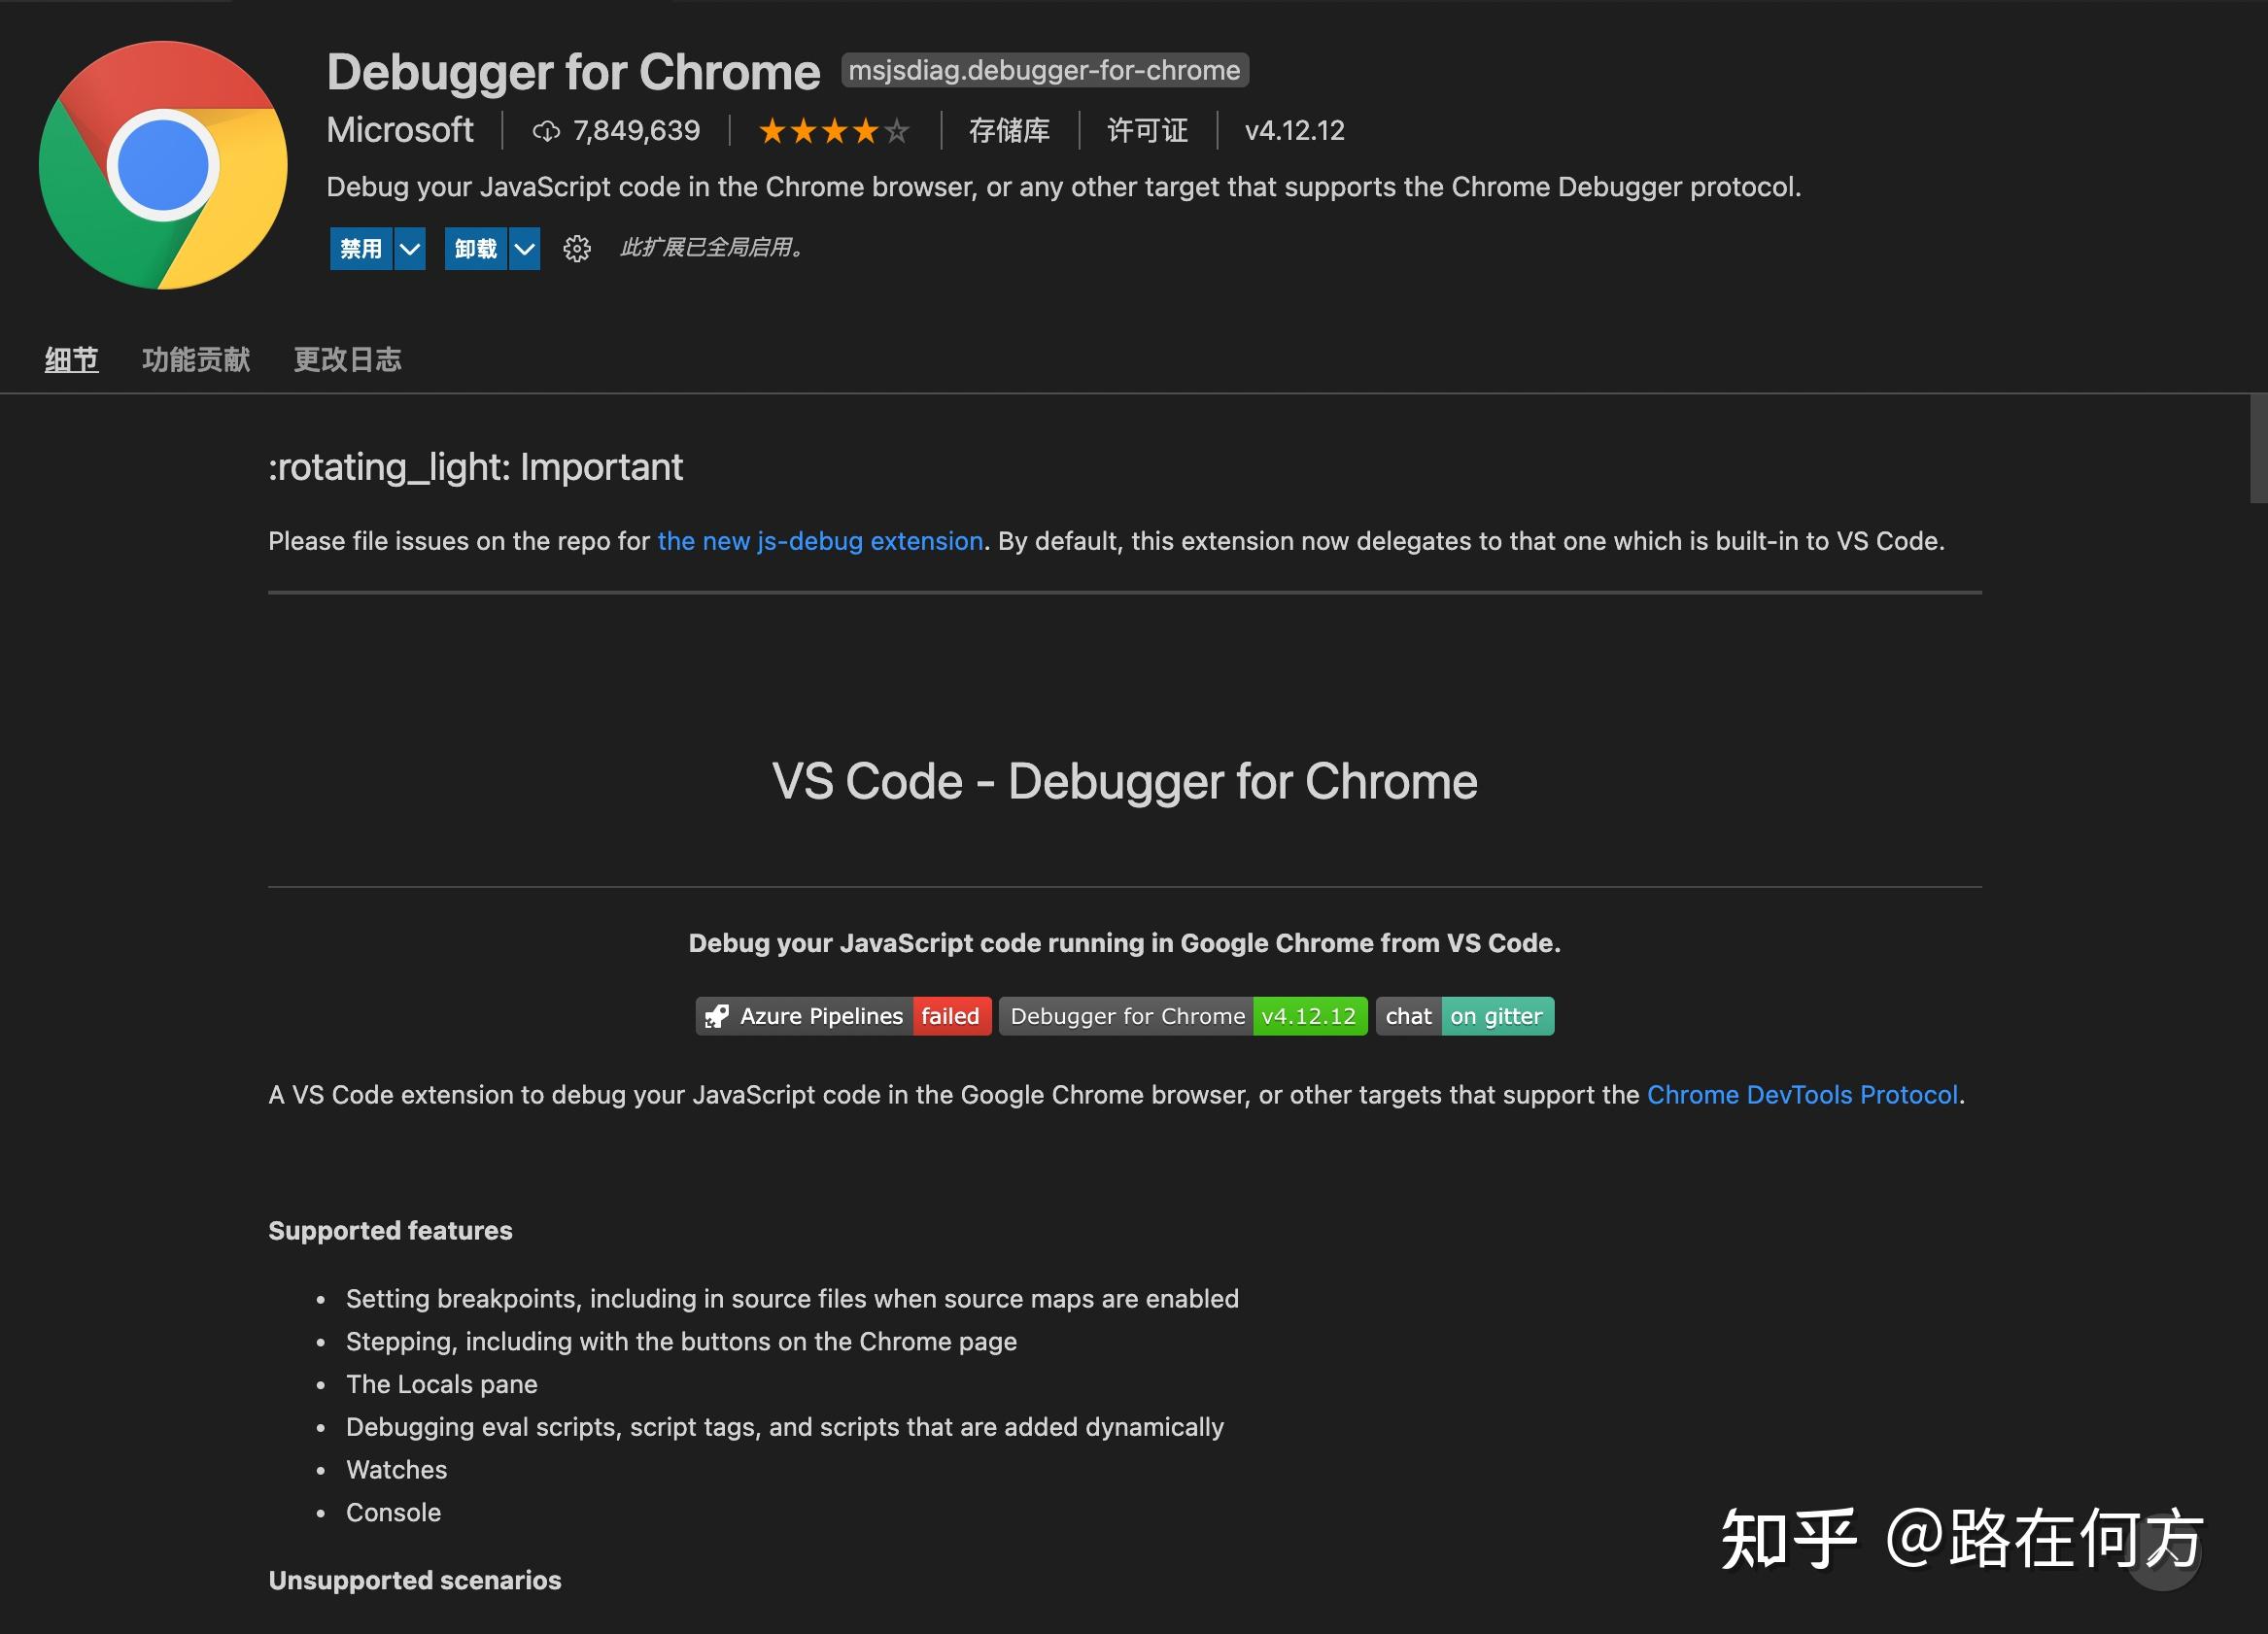The height and width of the screenshot is (1634, 2268).
Task: Open the 更改日志 tab
Action: point(347,360)
